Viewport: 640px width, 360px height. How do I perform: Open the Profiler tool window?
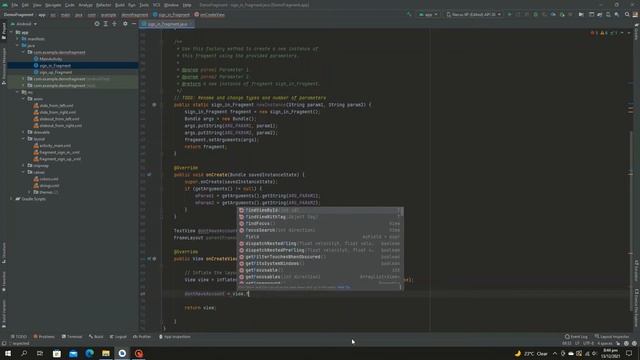(x=142, y=337)
